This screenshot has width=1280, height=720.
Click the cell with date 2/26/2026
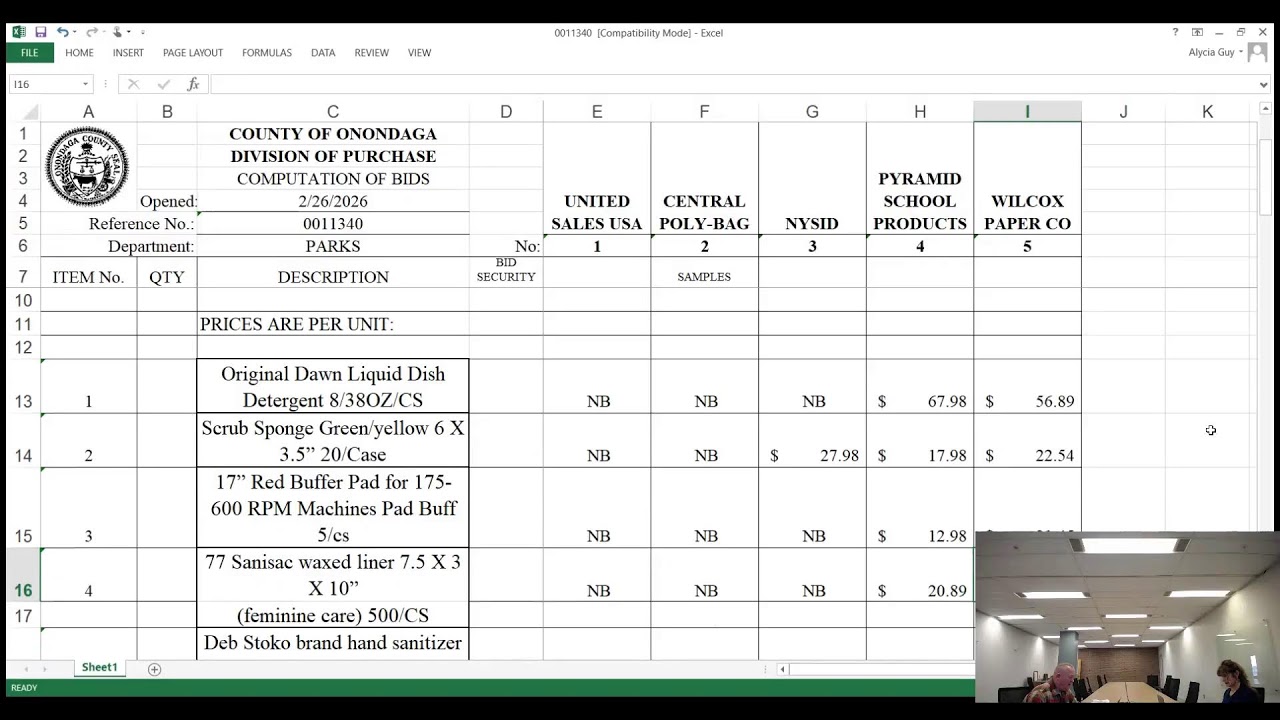(333, 201)
